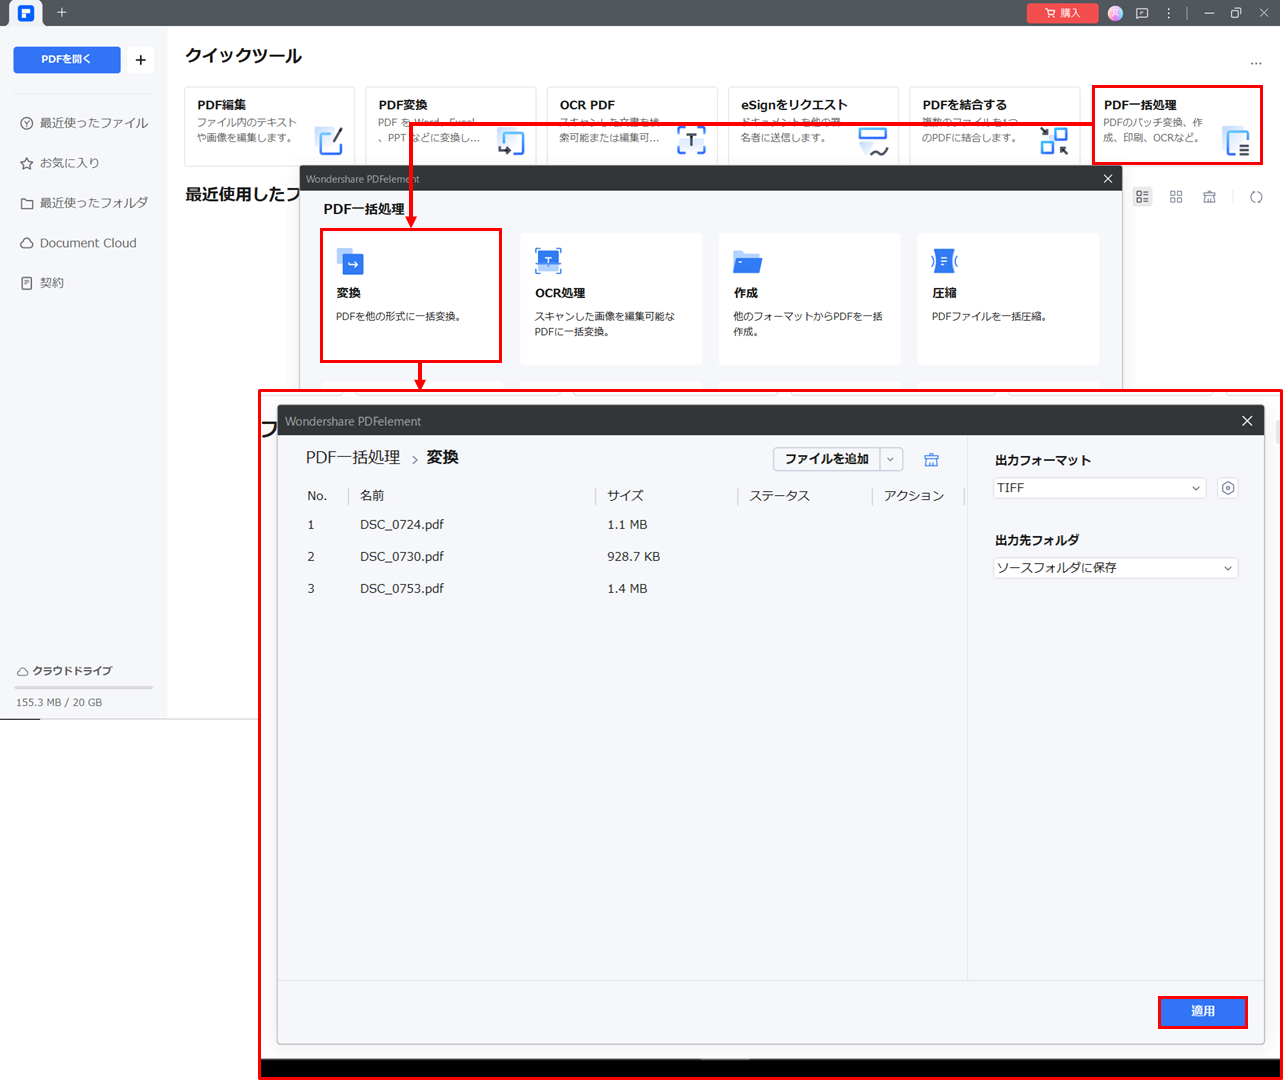Viewport: 1283px width, 1080px height.
Task: Refresh the recent files list
Action: (x=1256, y=197)
